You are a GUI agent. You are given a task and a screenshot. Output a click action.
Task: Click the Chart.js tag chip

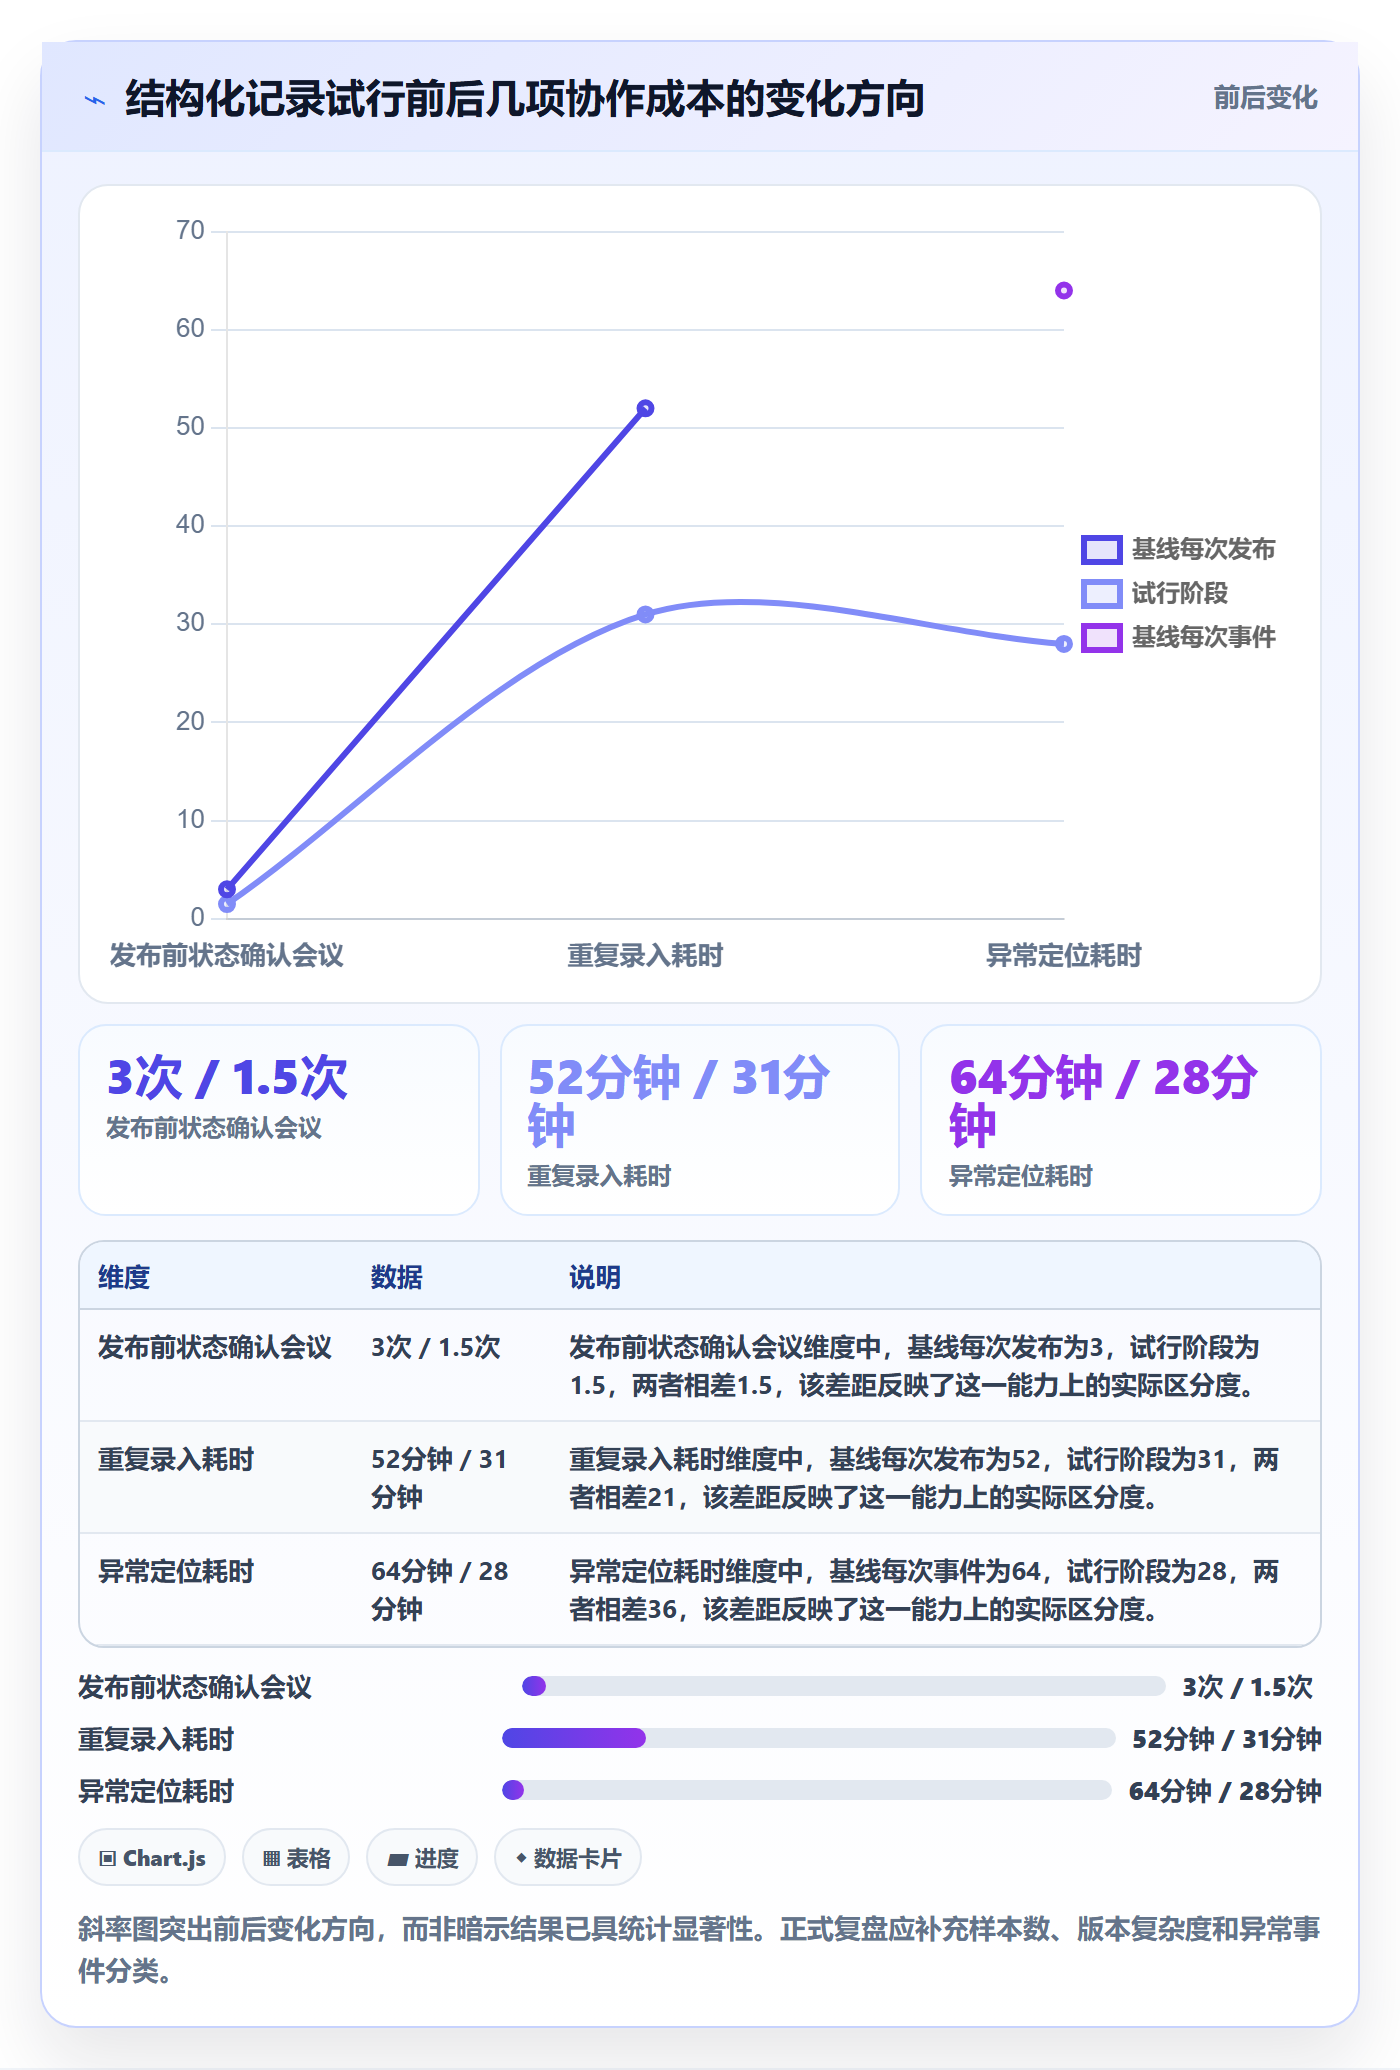(152, 1858)
